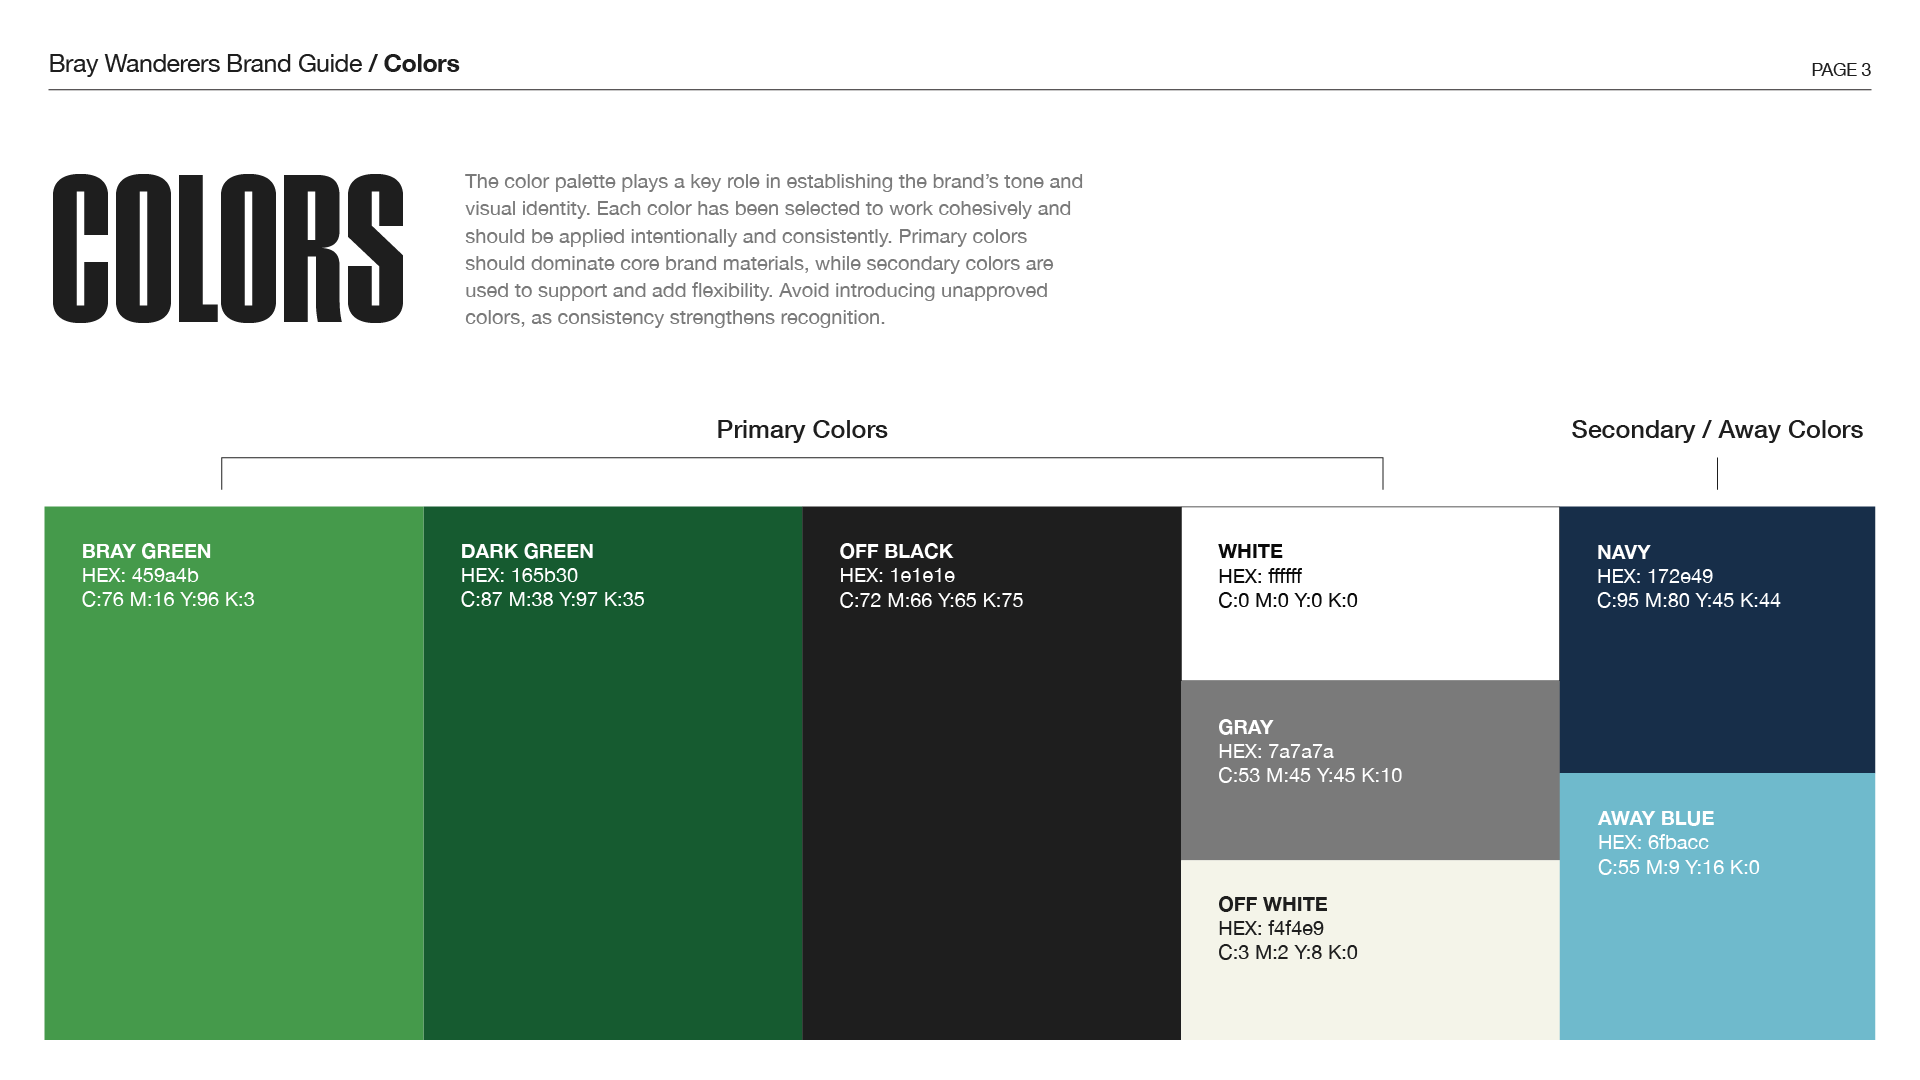The width and height of the screenshot is (1920, 1080).
Task: Click the Primary Colors label
Action: point(802,429)
